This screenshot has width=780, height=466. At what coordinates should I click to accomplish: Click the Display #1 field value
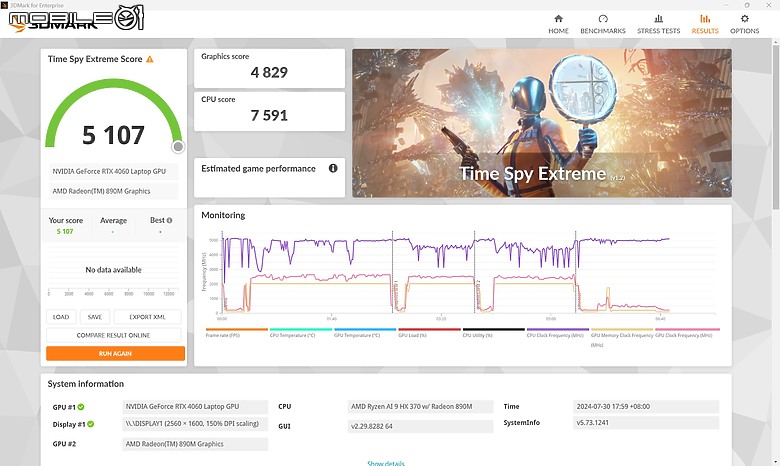[195, 424]
